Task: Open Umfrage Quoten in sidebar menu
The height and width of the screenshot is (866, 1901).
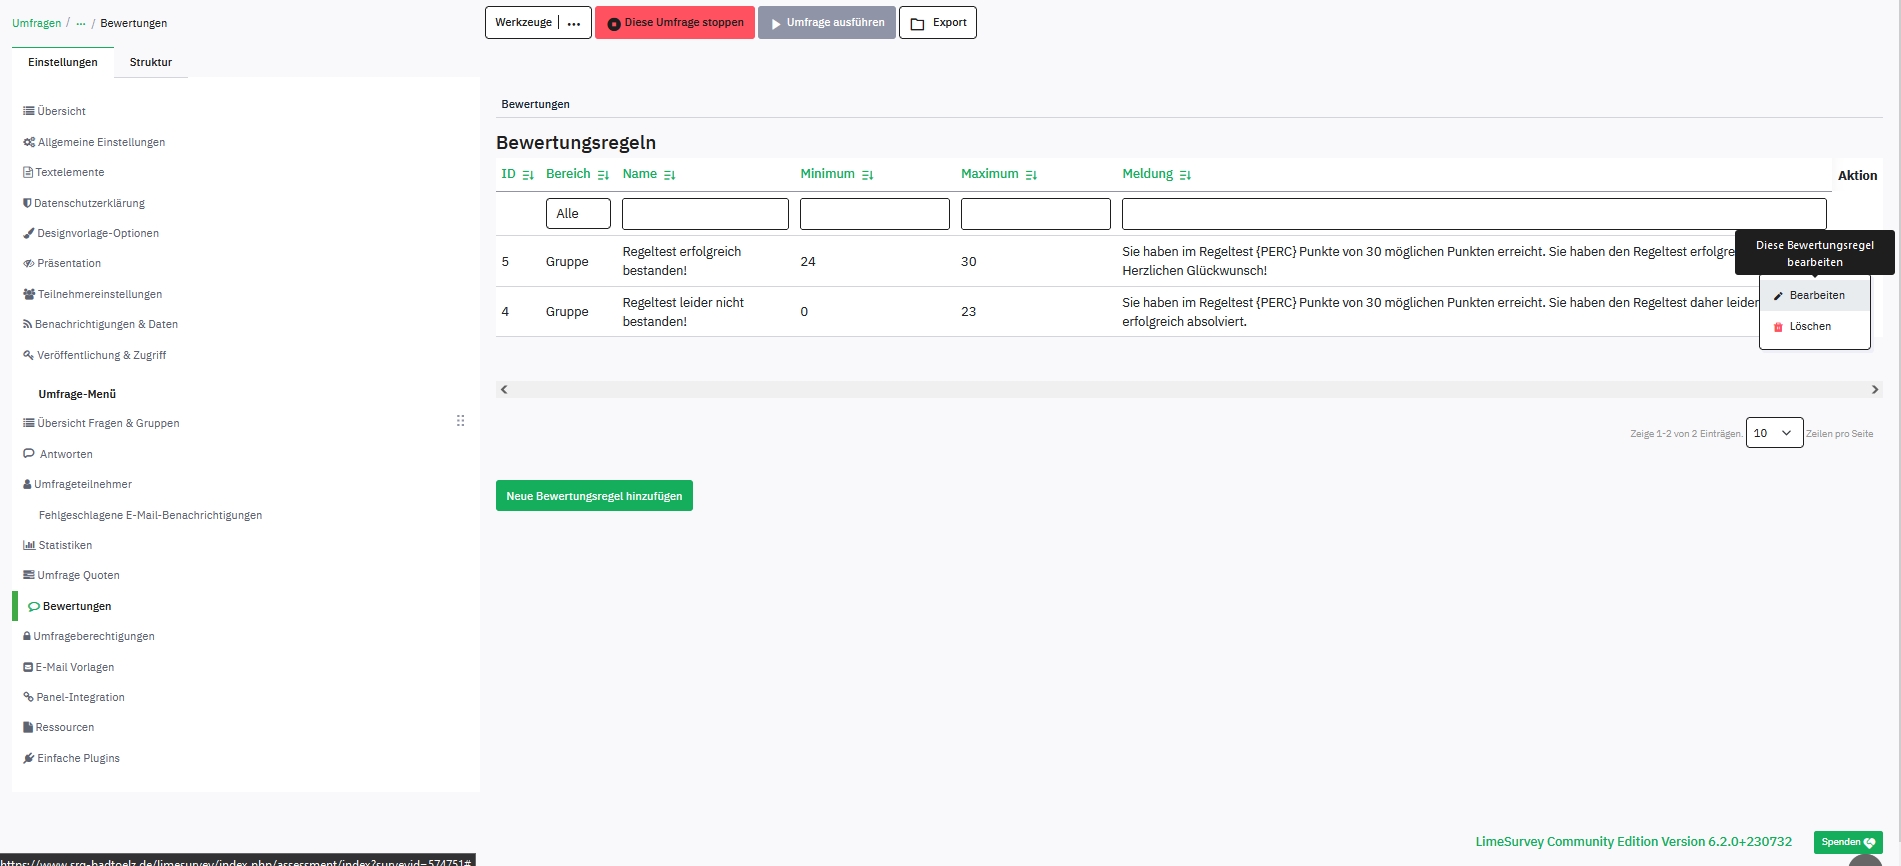Action: pos(78,576)
